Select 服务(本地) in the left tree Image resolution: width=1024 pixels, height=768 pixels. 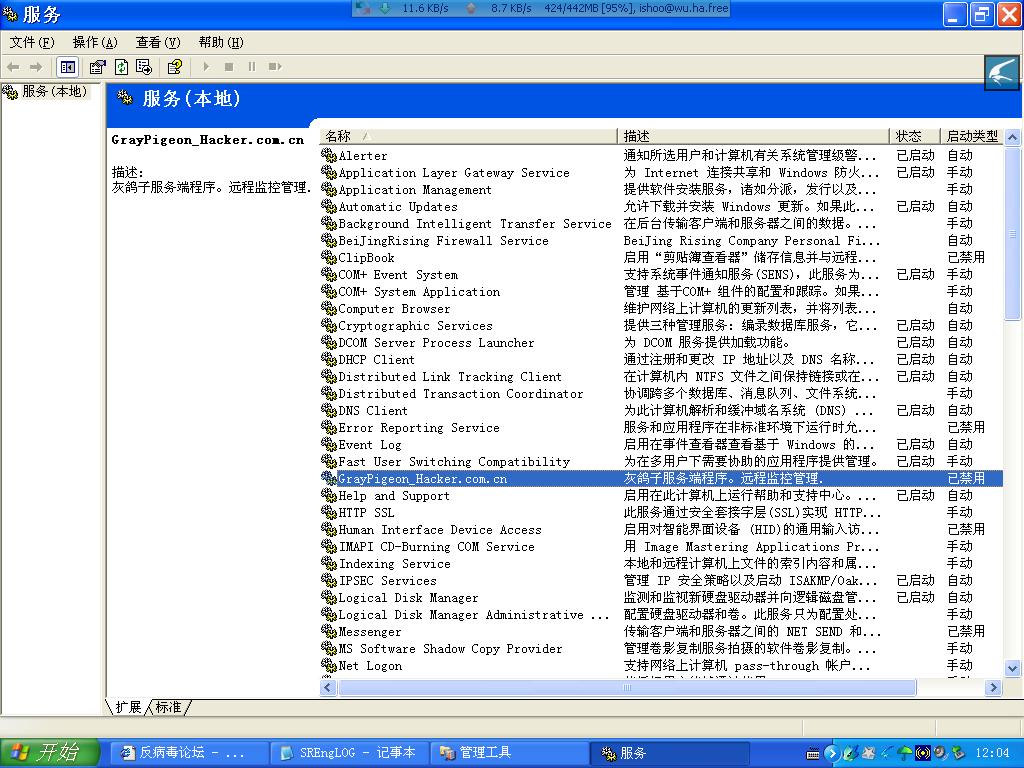point(54,91)
